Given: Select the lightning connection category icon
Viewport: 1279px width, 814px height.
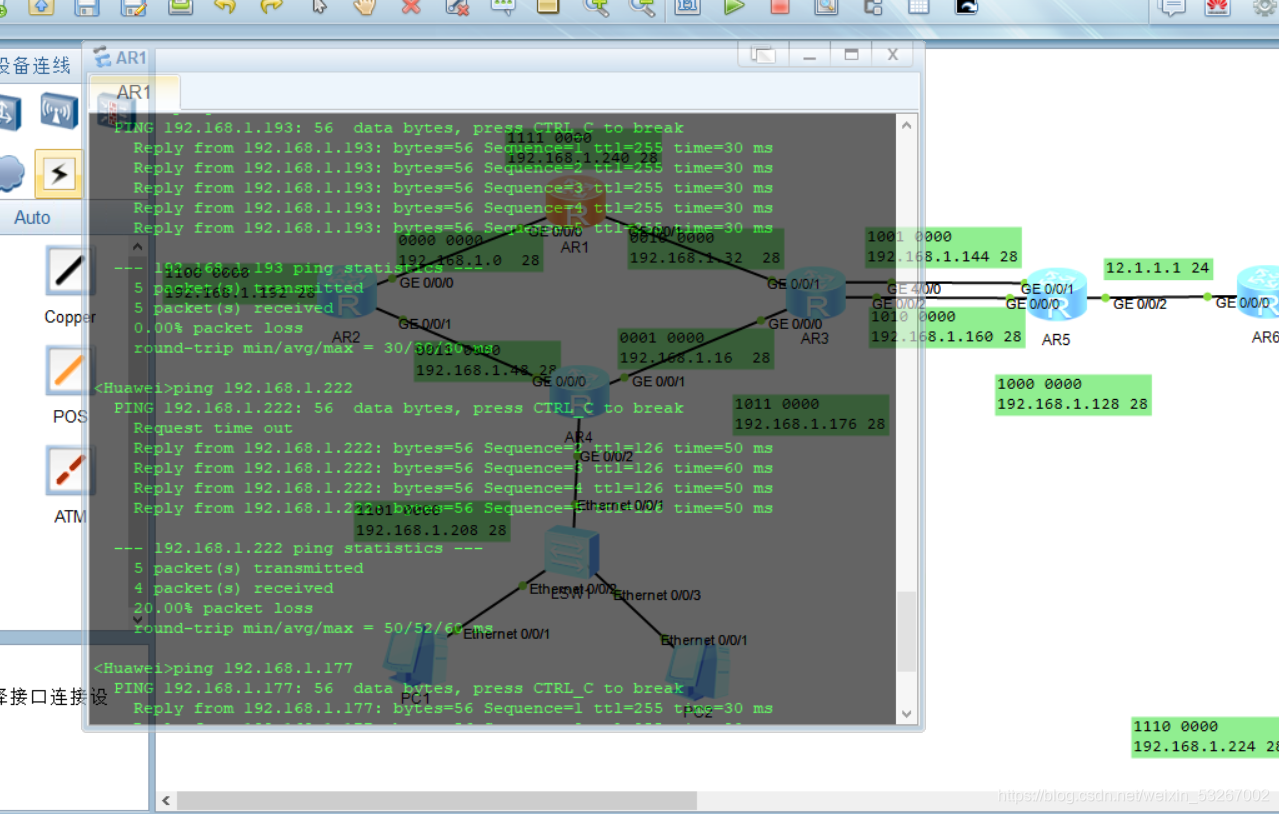Looking at the screenshot, I should [58, 174].
